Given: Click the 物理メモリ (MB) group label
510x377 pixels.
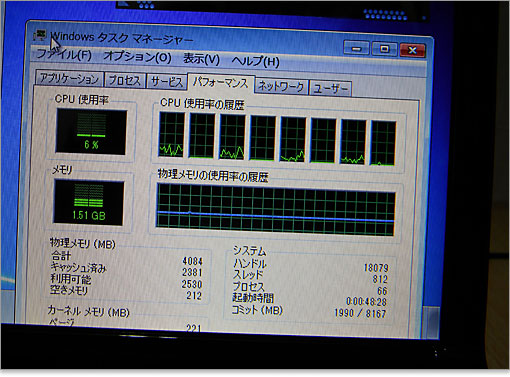Looking at the screenshot, I should click(x=83, y=244).
